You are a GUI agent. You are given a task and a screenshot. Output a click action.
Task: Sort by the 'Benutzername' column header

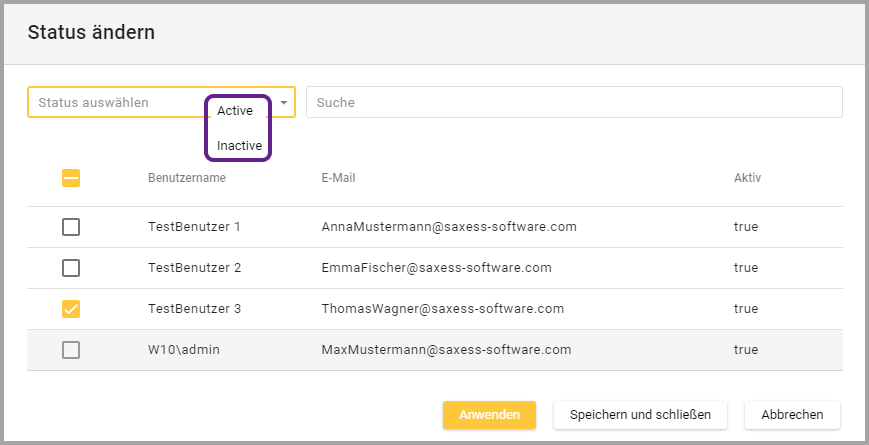coord(186,178)
